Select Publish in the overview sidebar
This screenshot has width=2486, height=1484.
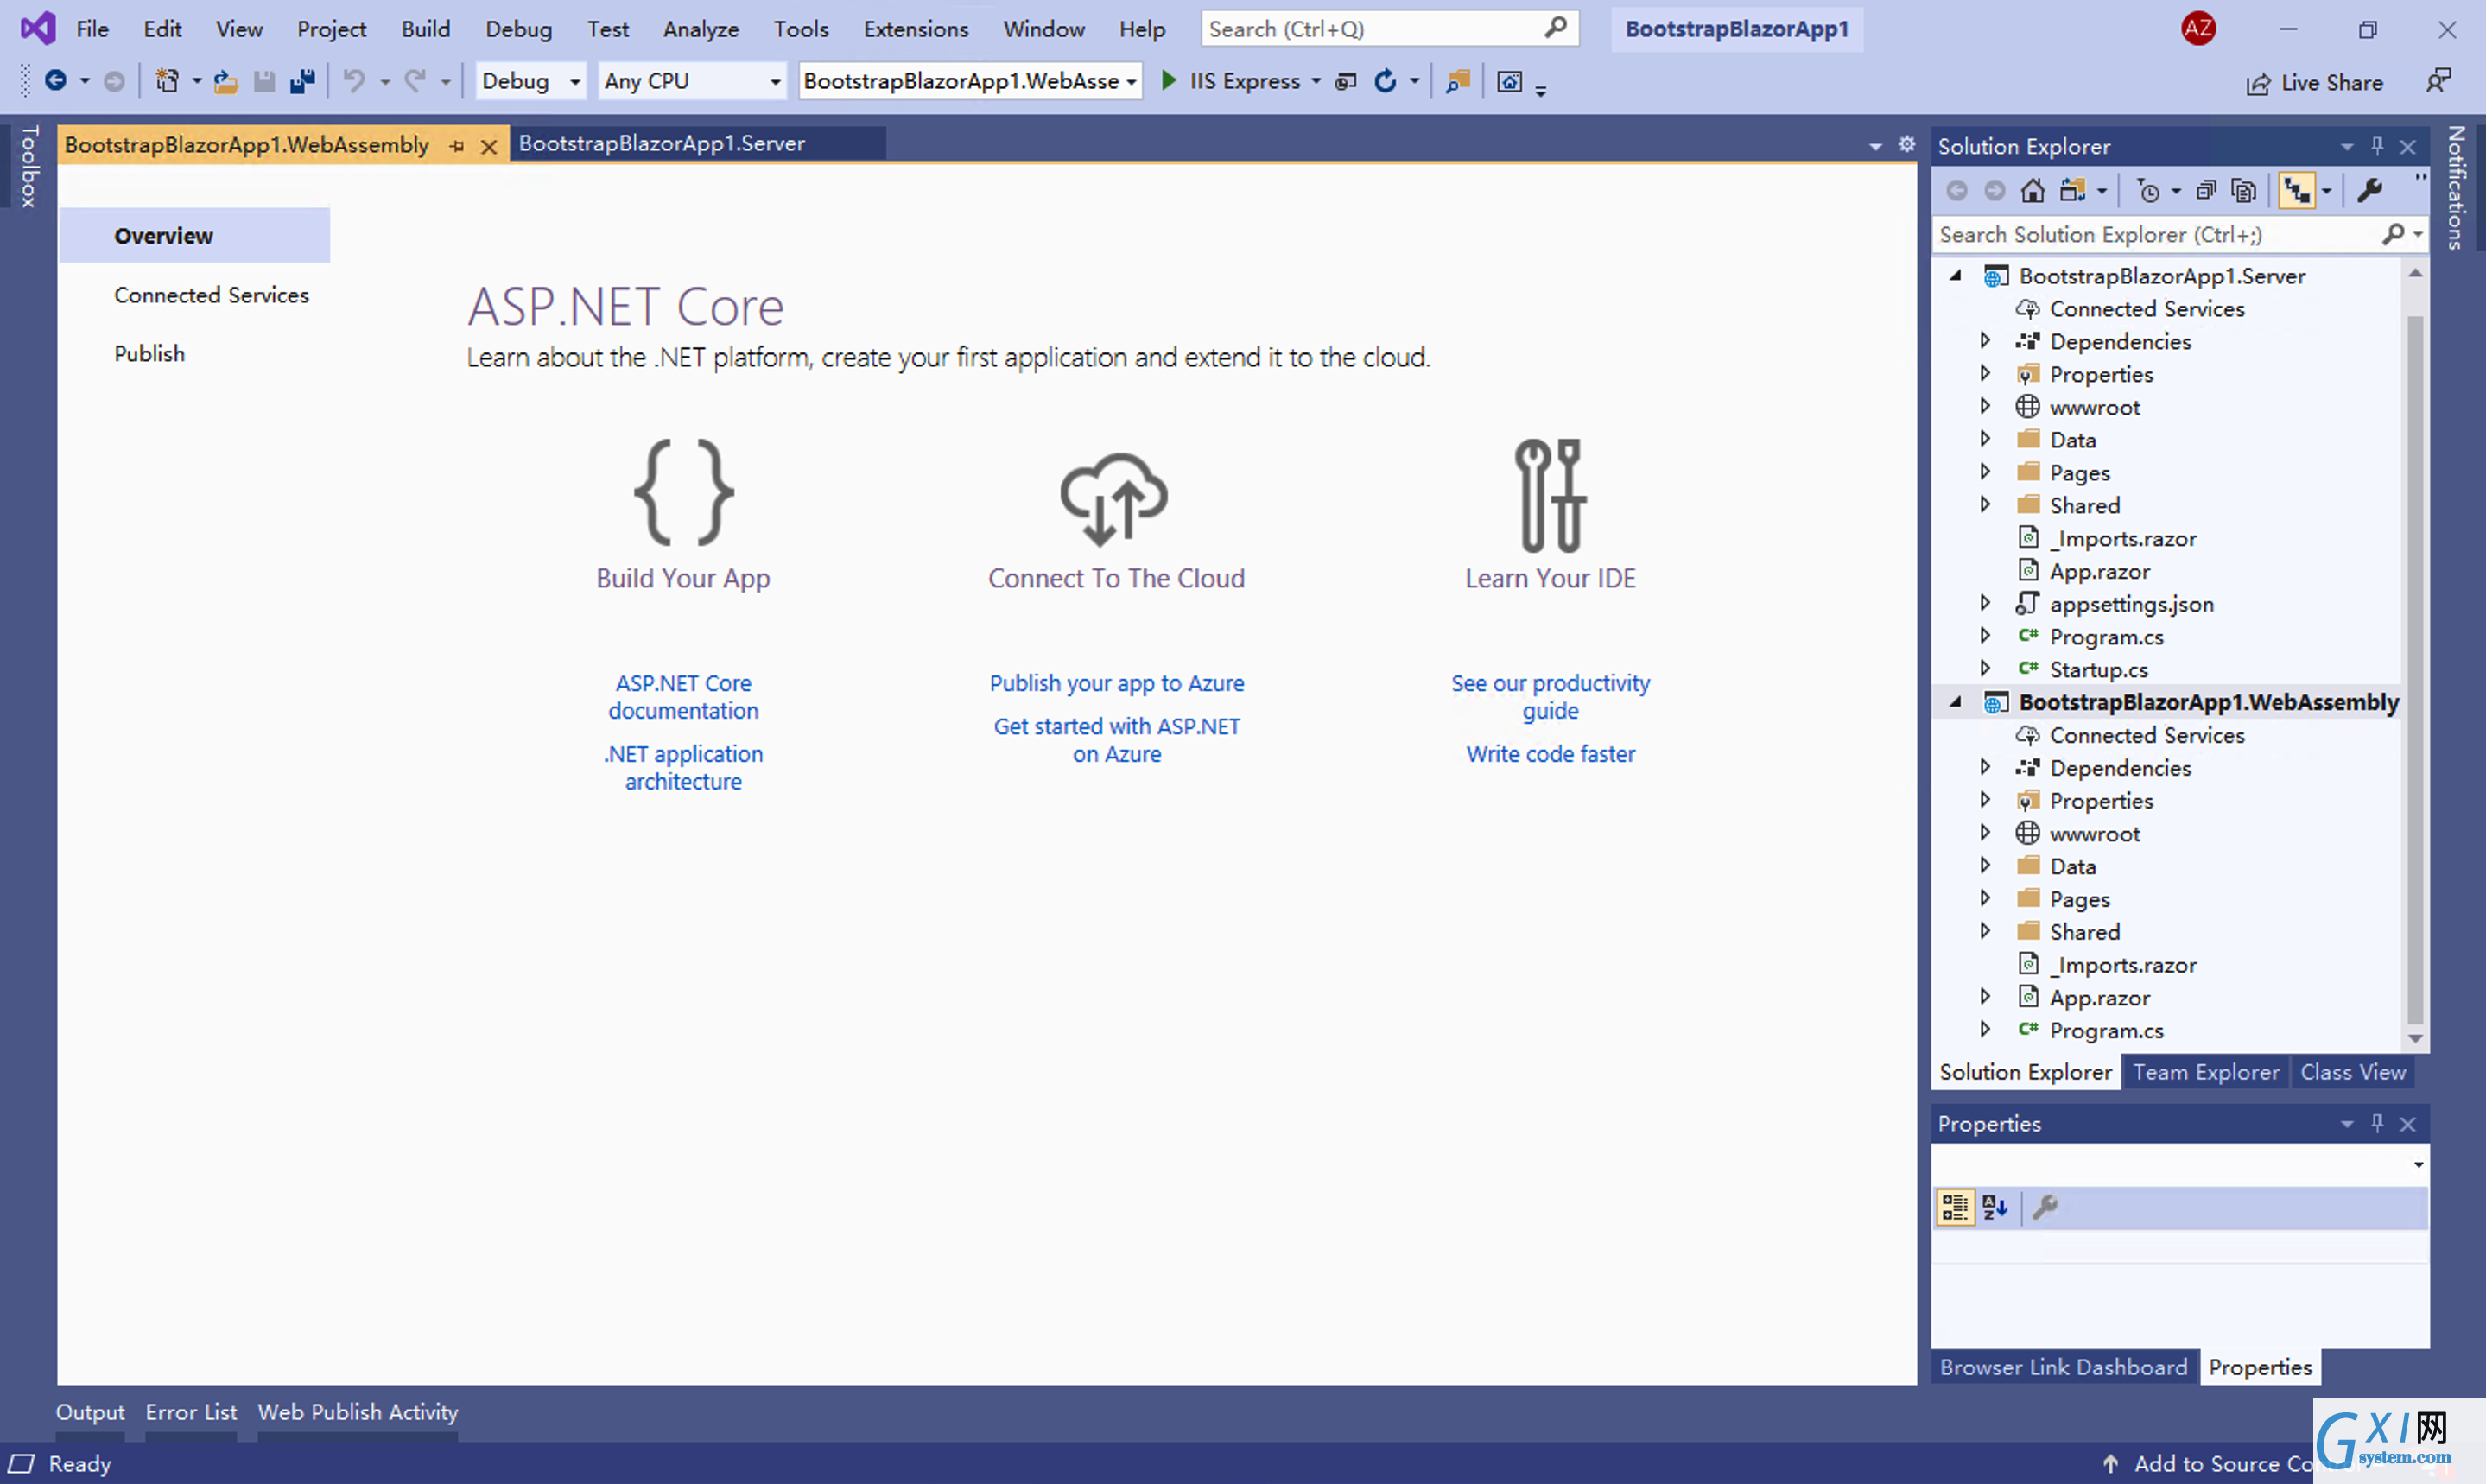coord(149,354)
